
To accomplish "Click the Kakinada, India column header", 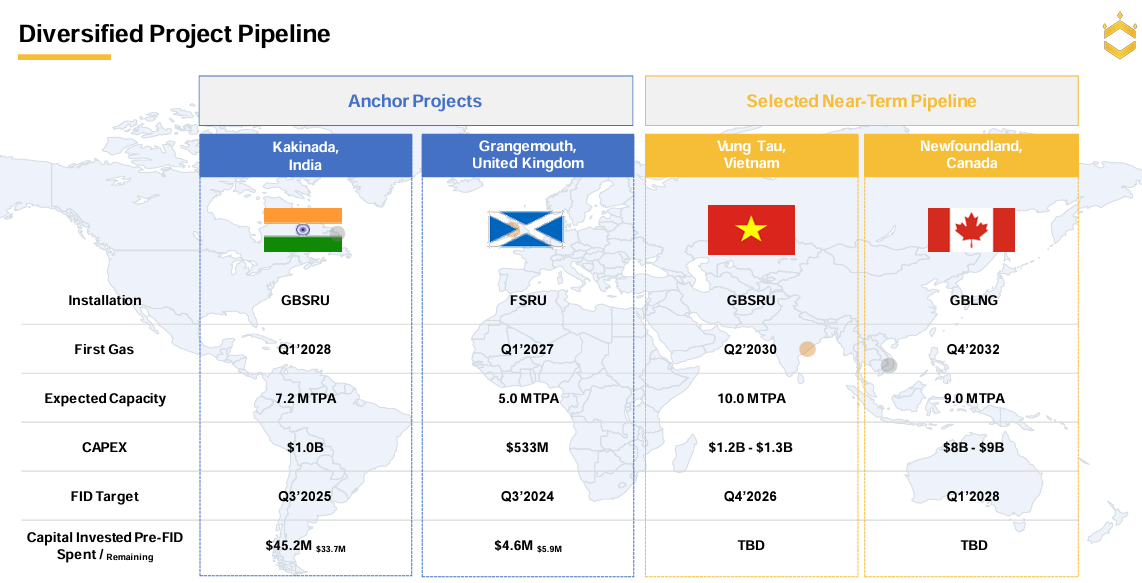I will (x=306, y=155).
